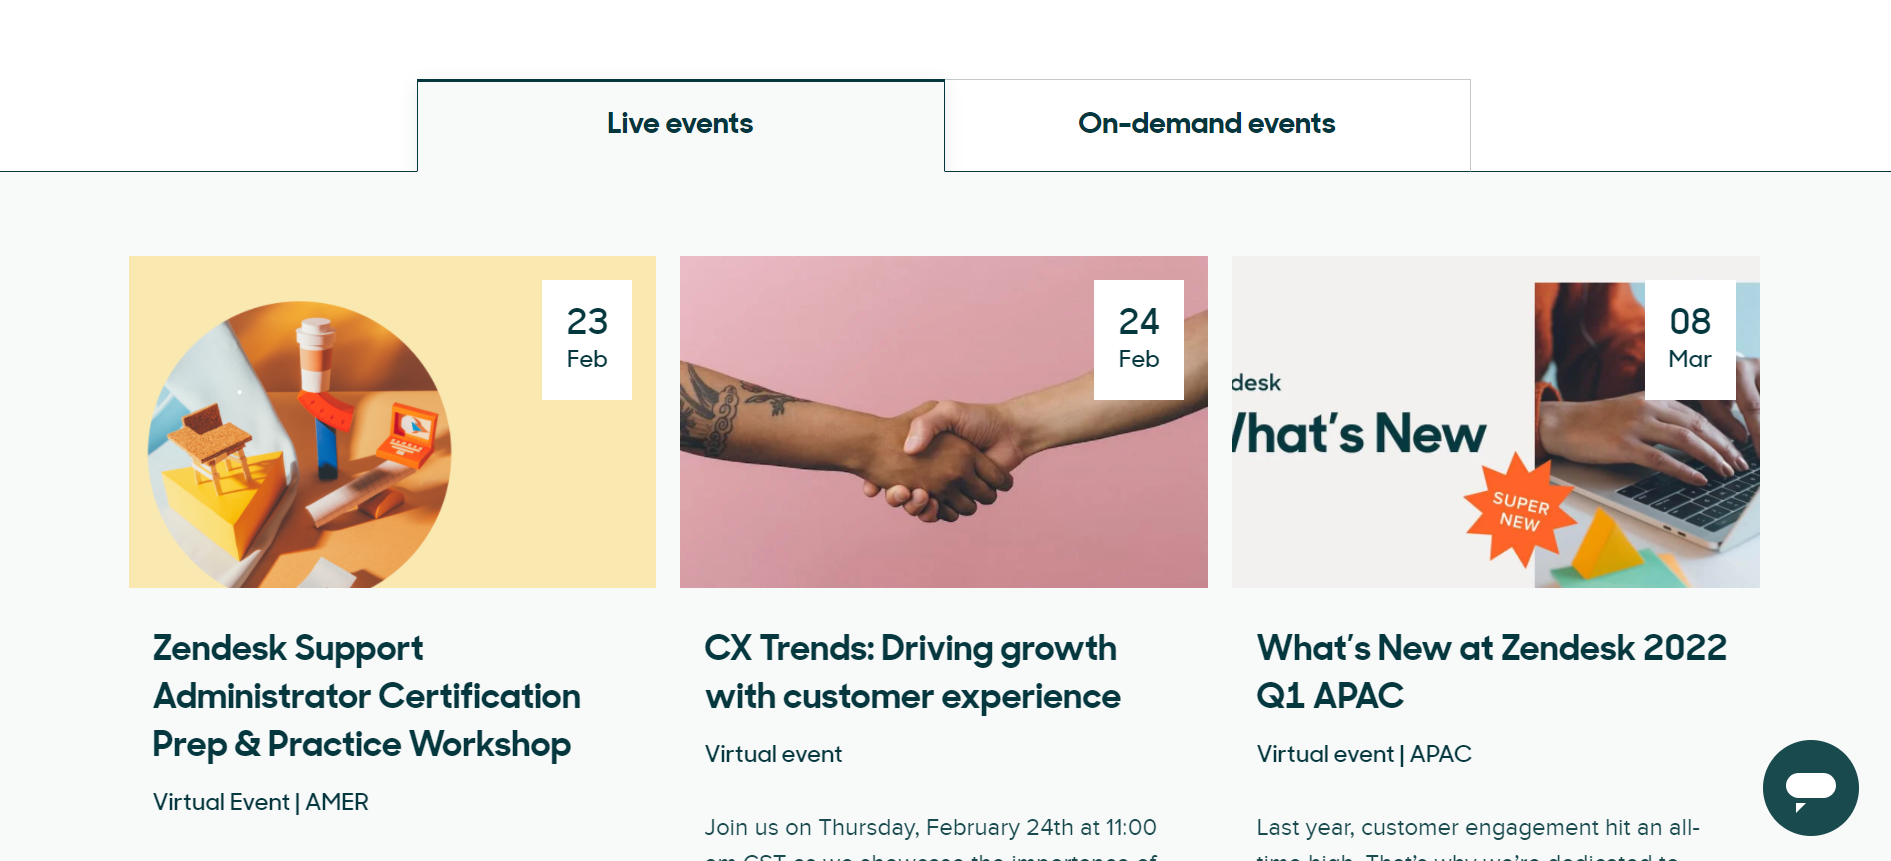Click the "Join us on Thursday" description

tap(930, 828)
